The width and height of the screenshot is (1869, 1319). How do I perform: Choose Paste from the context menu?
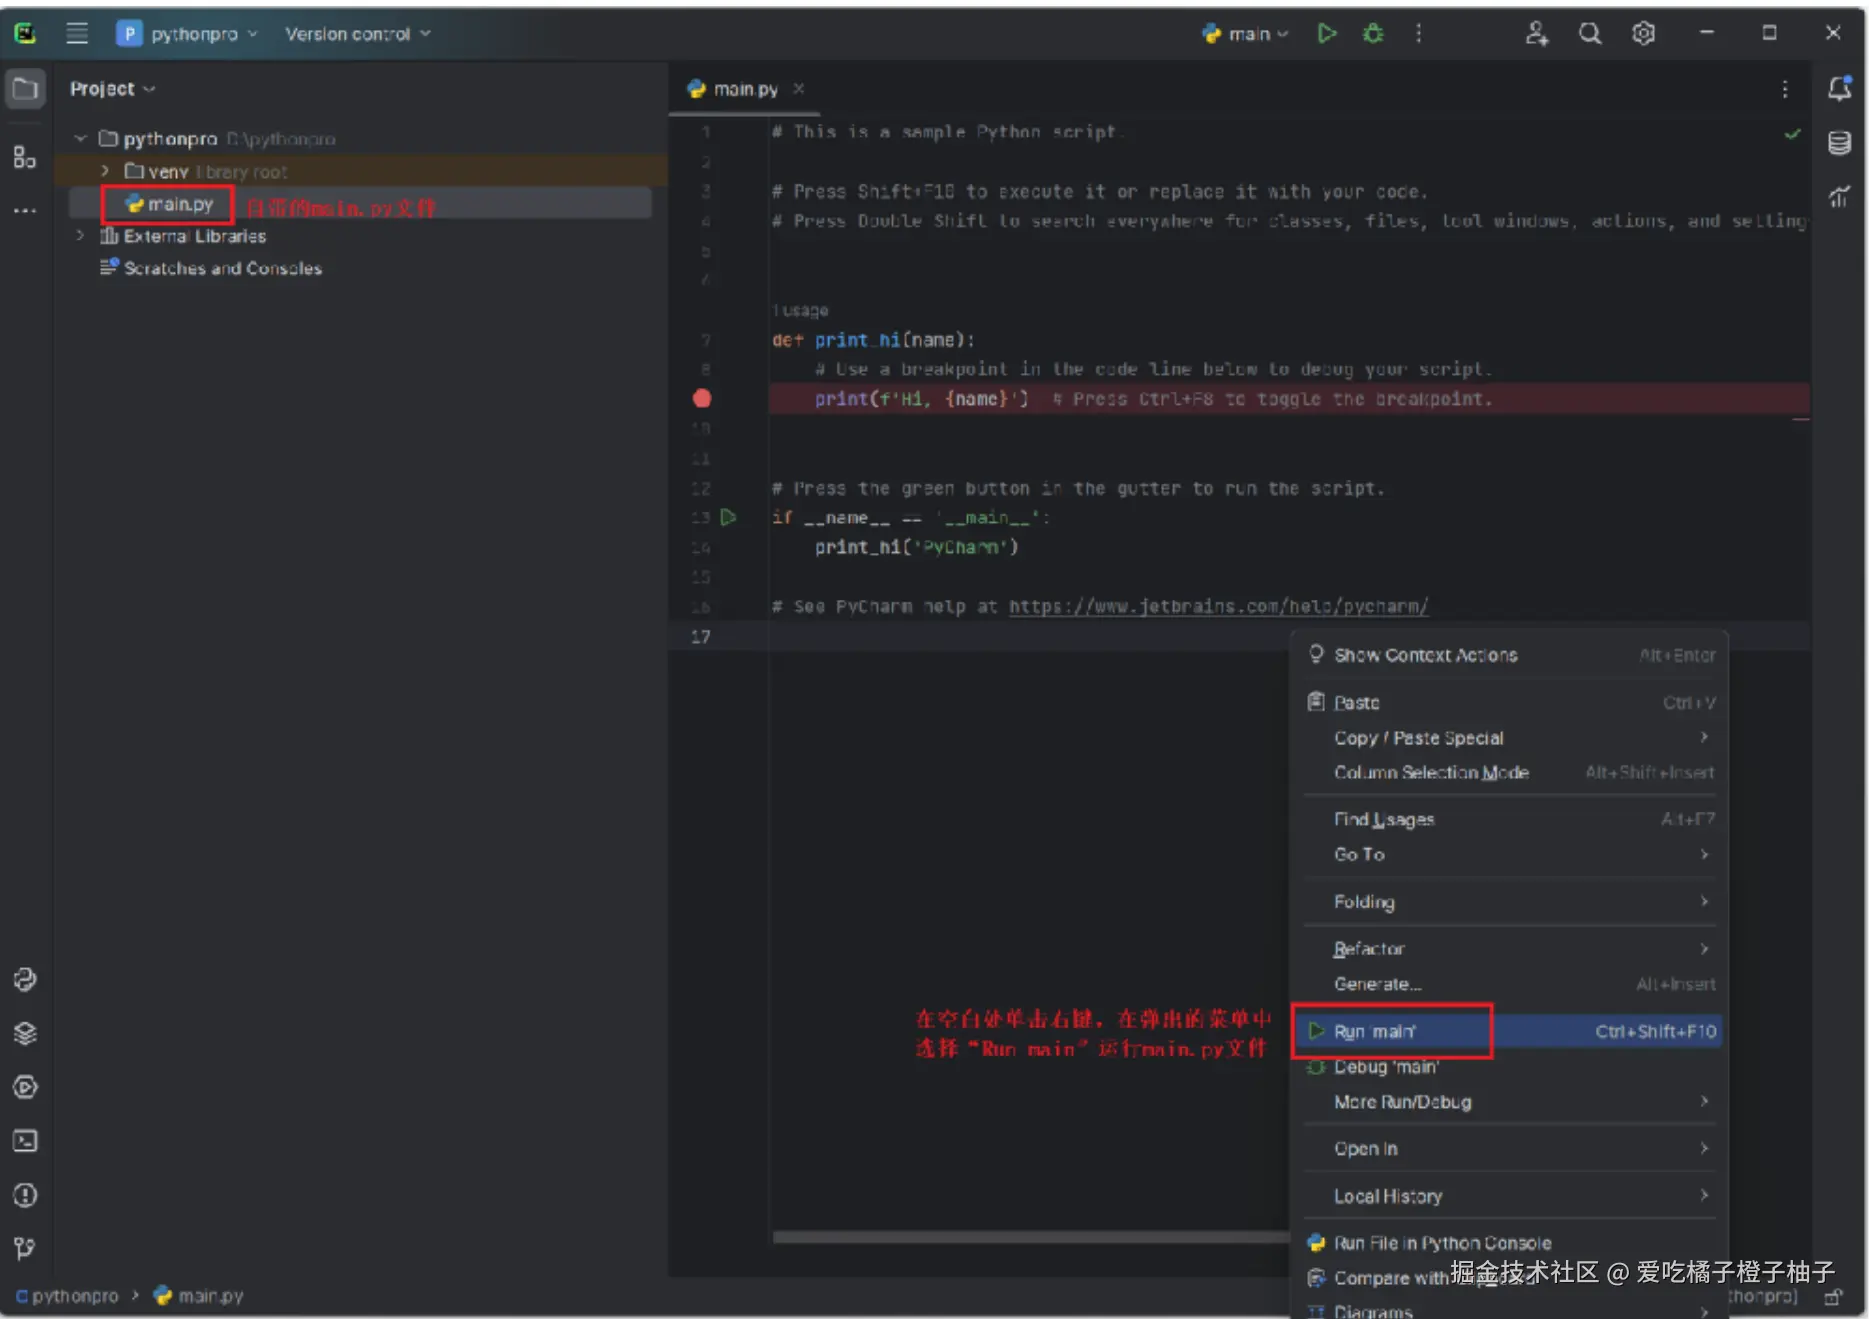pos(1510,703)
